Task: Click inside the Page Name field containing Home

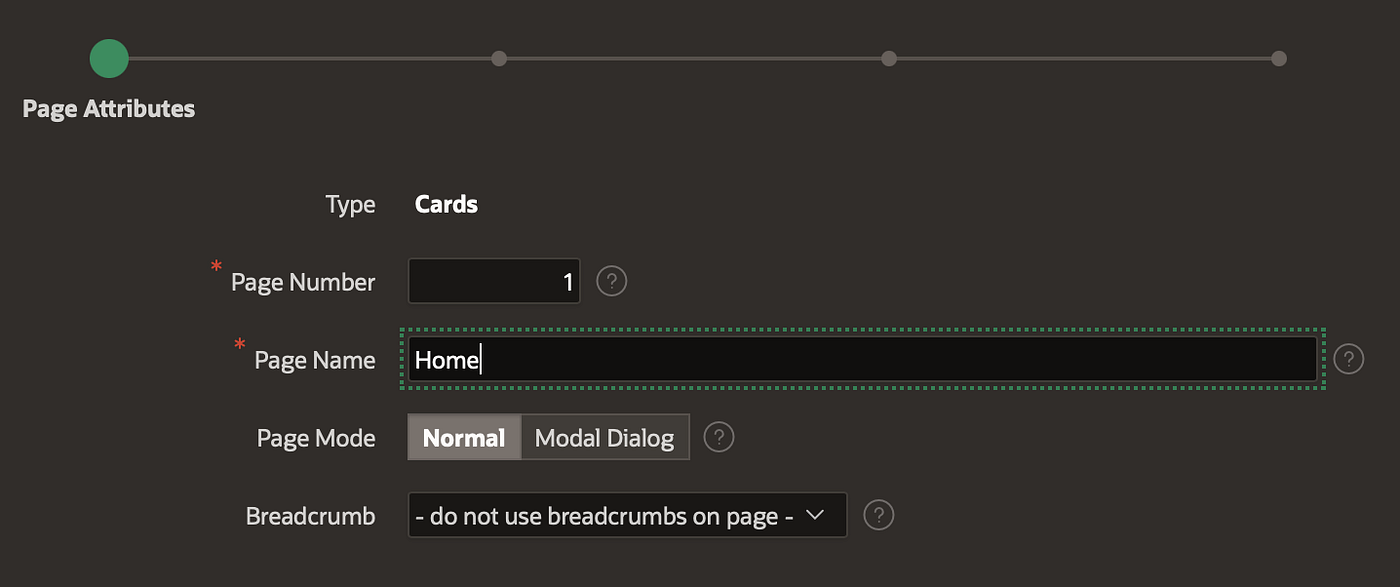Action: click(862, 359)
